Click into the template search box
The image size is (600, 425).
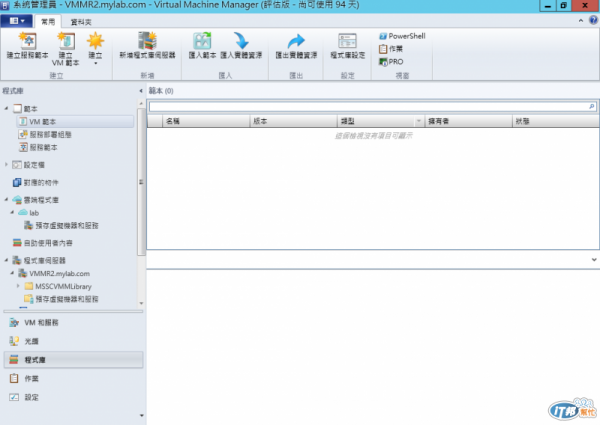pyautogui.click(x=368, y=106)
